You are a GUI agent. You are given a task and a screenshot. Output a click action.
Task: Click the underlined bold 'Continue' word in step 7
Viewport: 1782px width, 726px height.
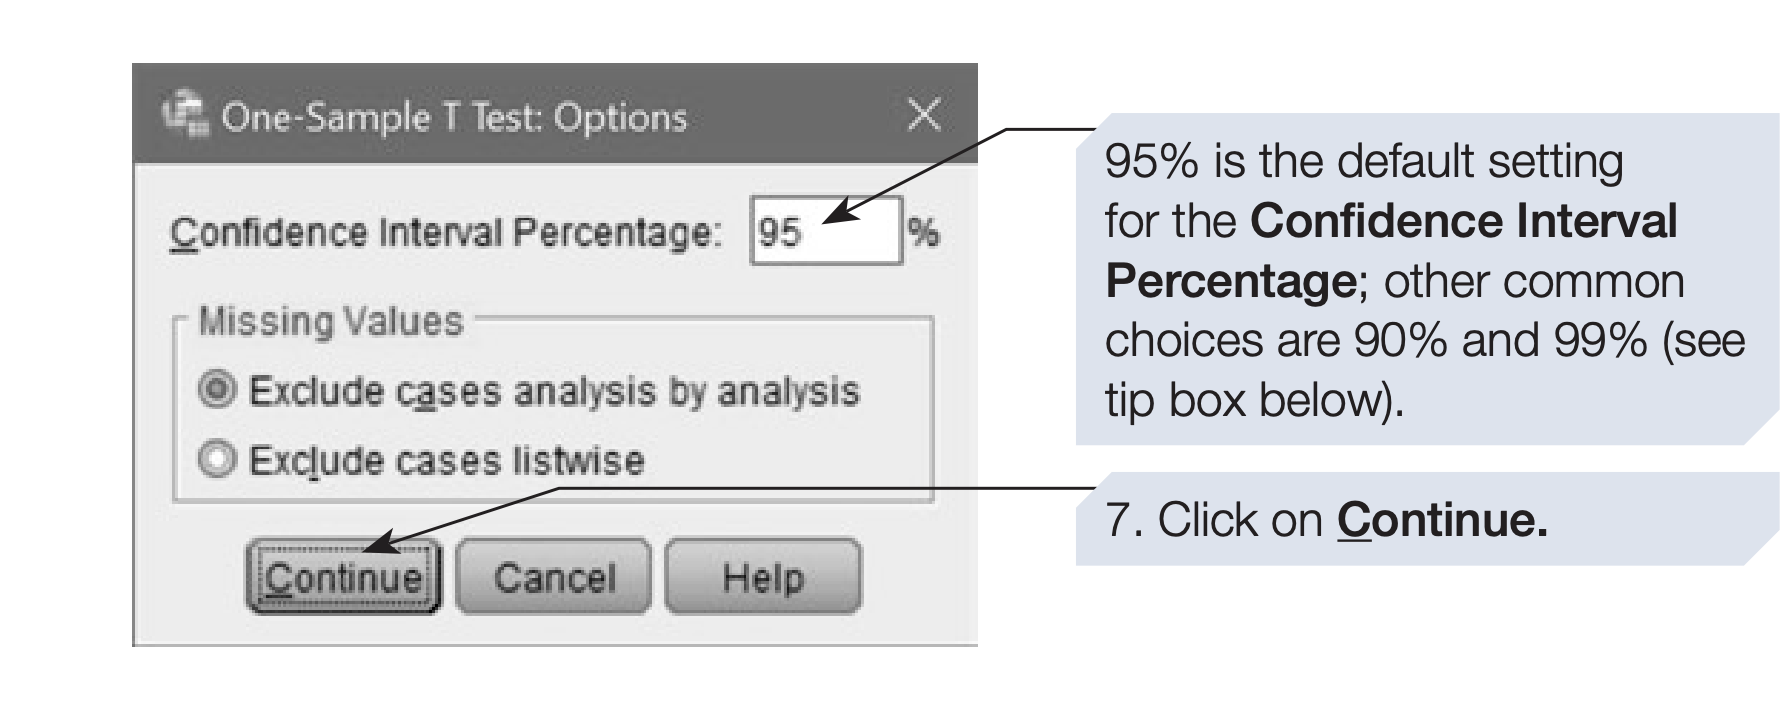1441,520
